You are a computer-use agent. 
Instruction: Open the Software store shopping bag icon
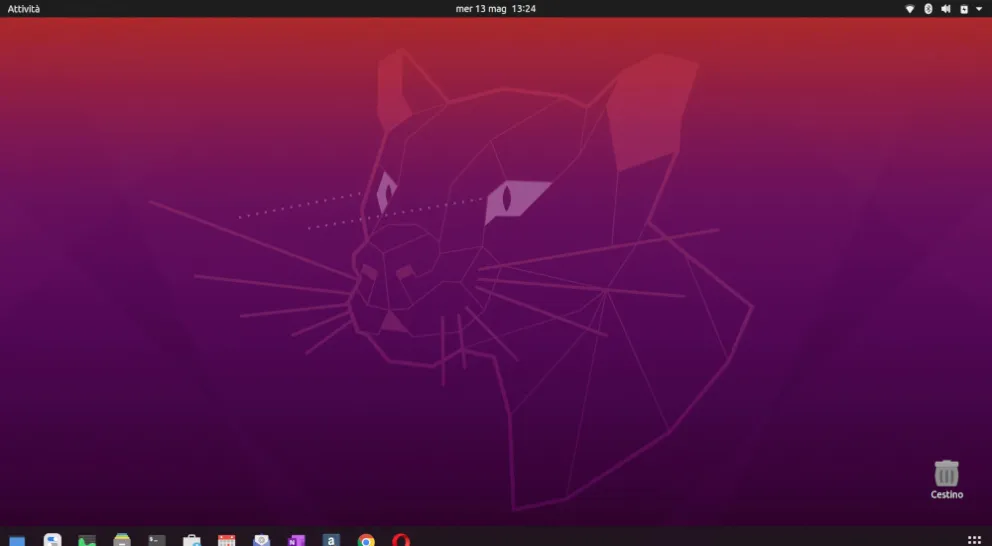(x=192, y=540)
